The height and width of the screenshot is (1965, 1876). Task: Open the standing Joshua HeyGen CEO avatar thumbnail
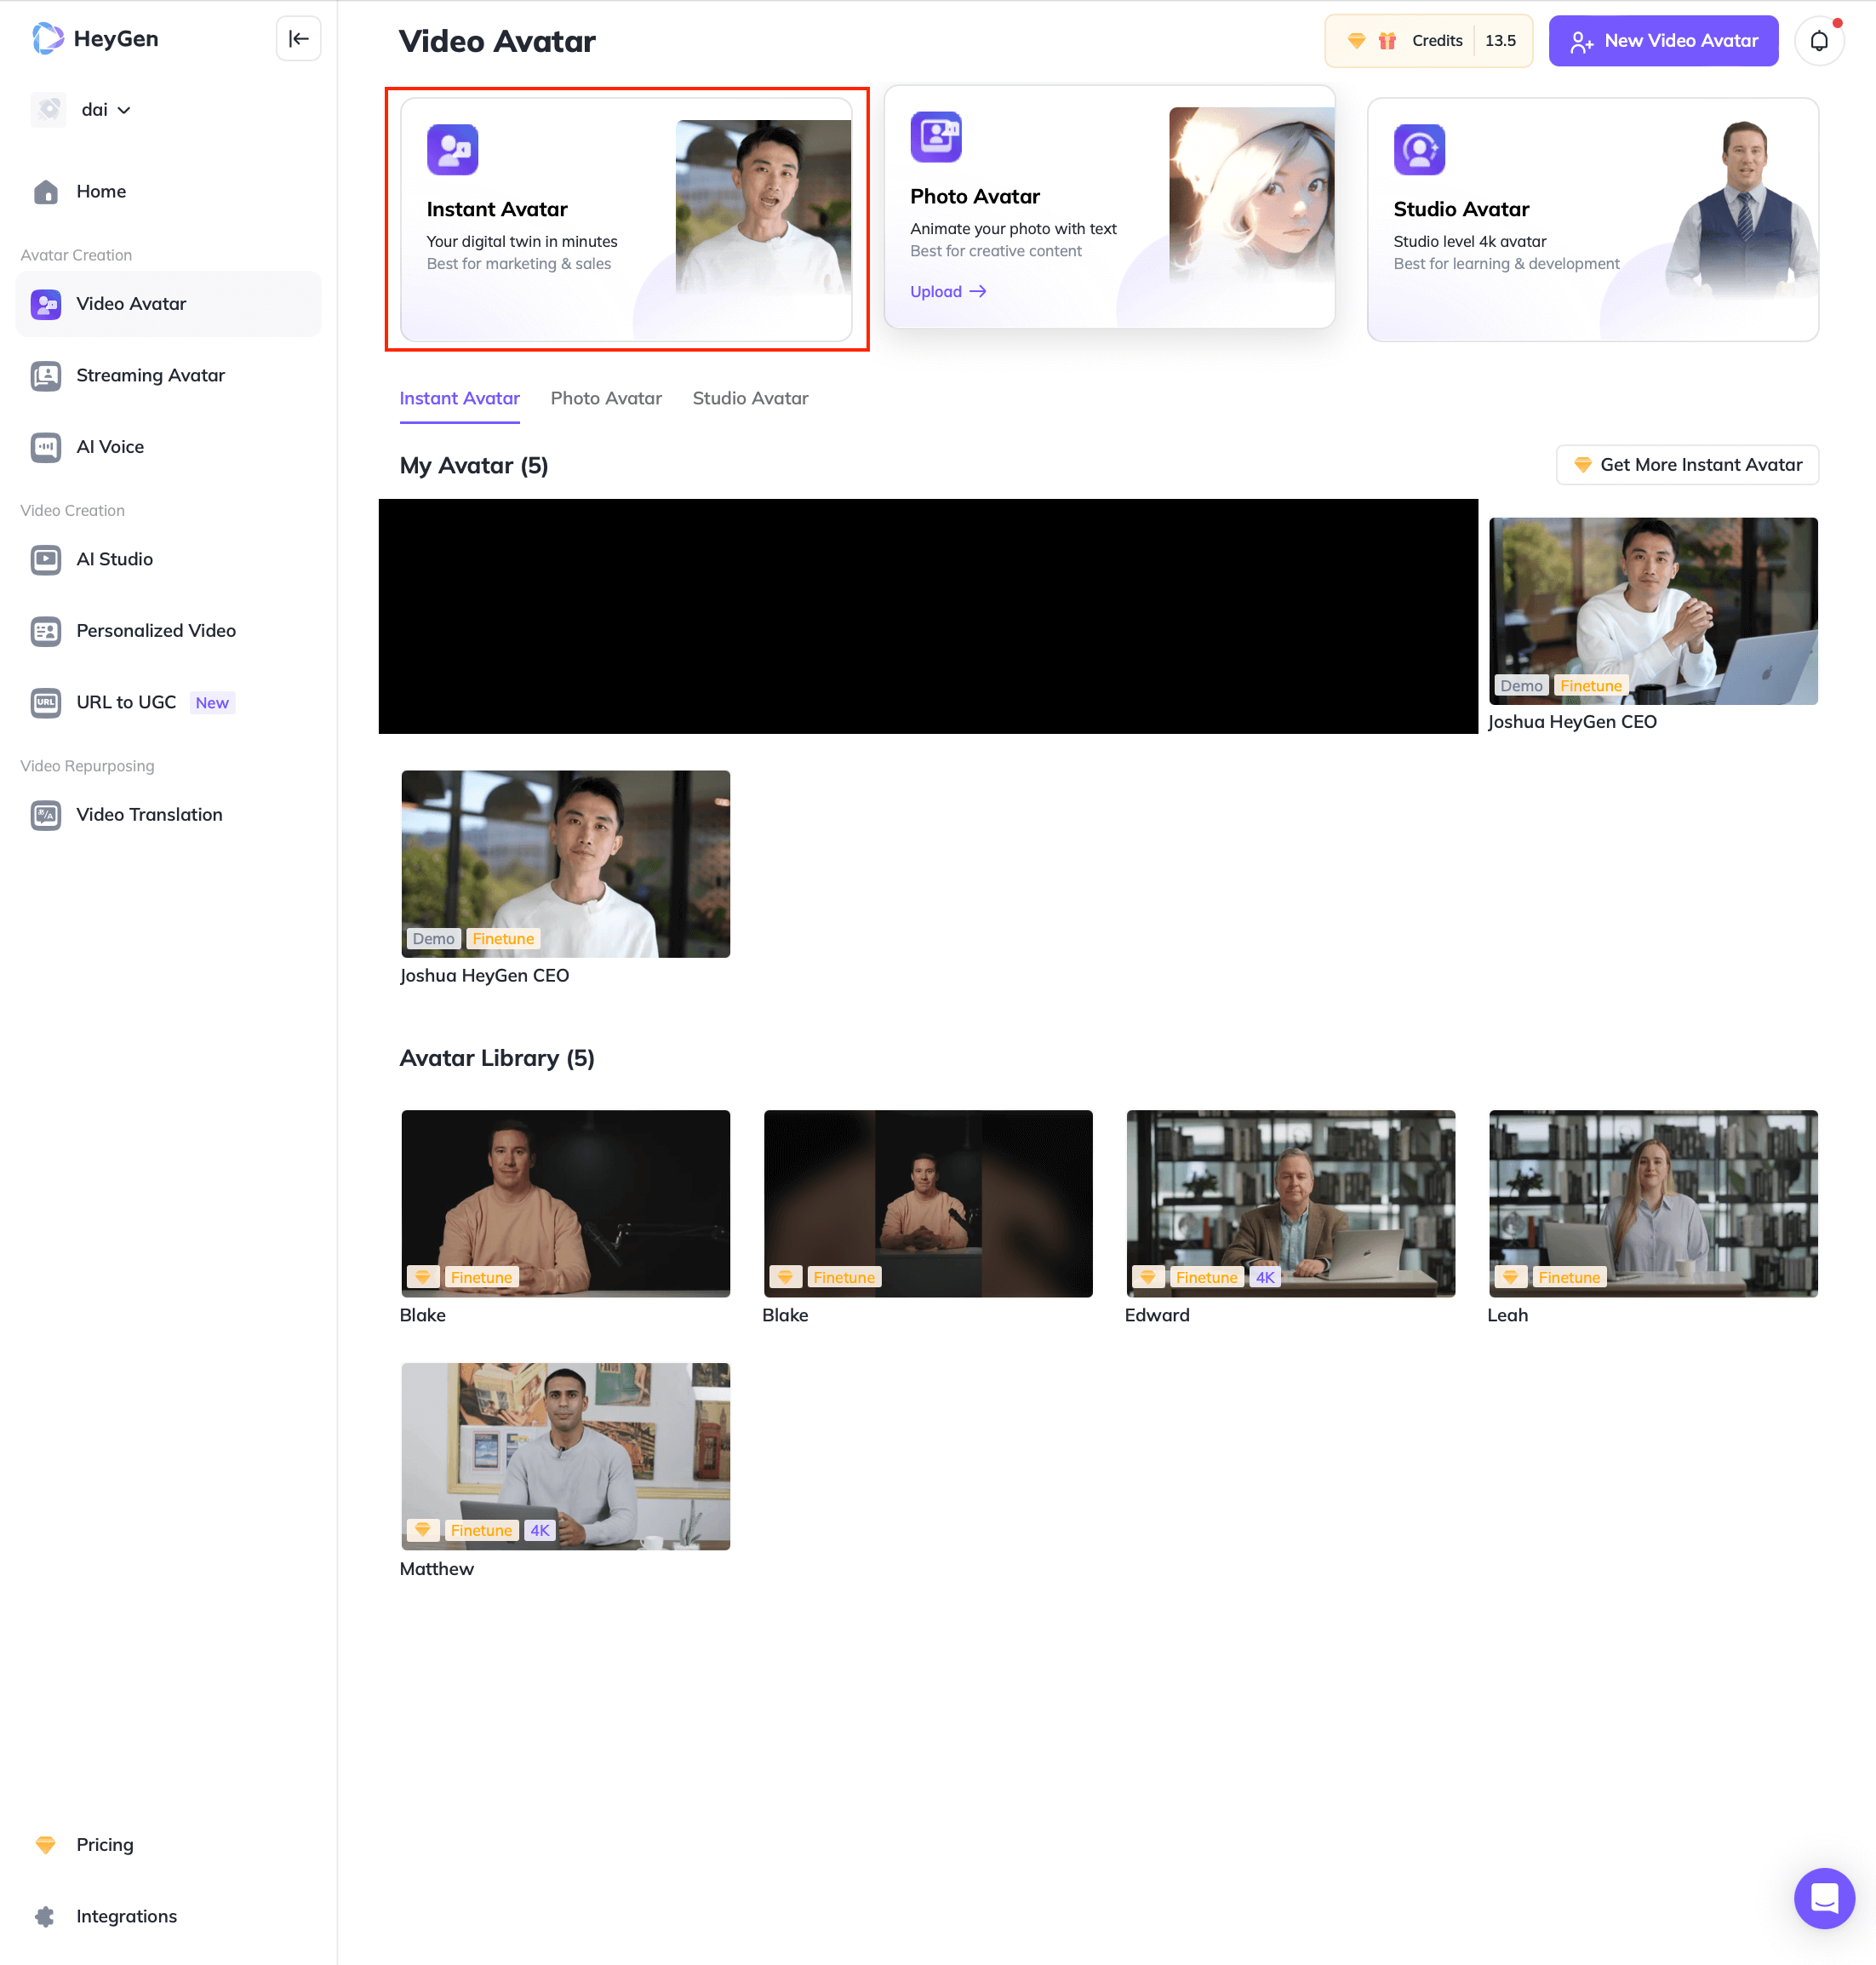click(x=565, y=864)
